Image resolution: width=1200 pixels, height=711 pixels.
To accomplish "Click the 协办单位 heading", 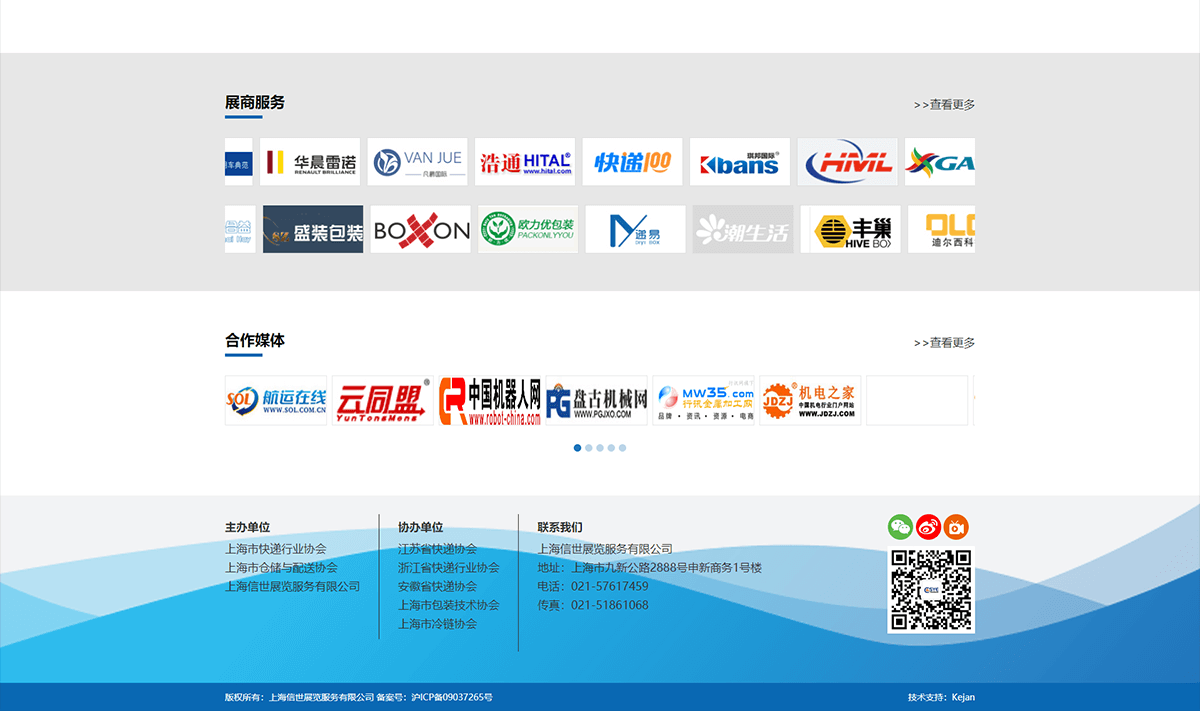I will 420,527.
